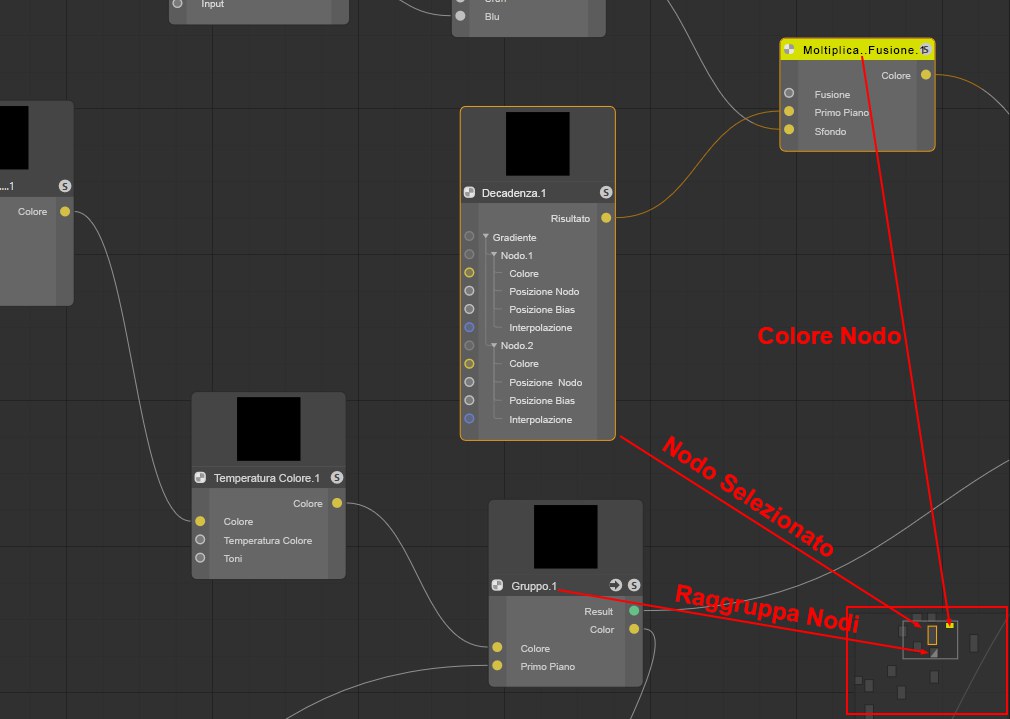Click the Colore port under Nodo.2
Screen dimensions: 1010x719
[x=470, y=363]
